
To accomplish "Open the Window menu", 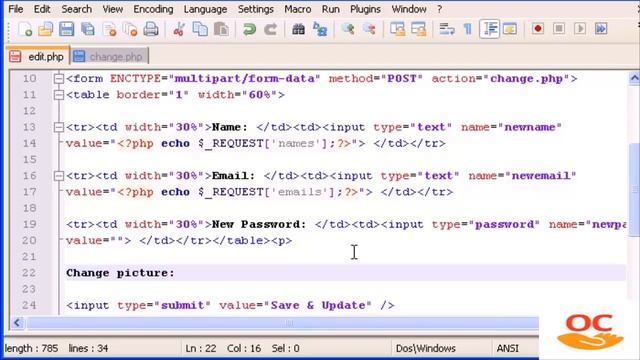I will (409, 9).
